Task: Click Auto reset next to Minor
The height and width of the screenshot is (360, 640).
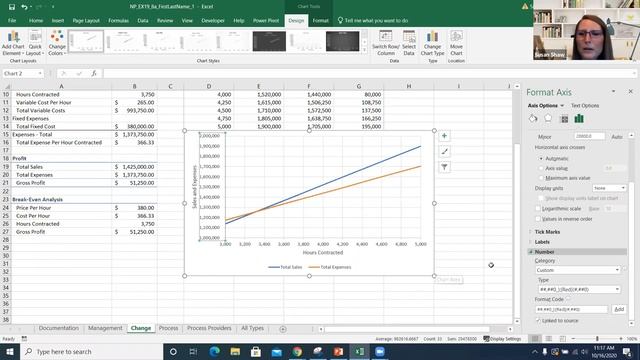Action: (x=617, y=137)
